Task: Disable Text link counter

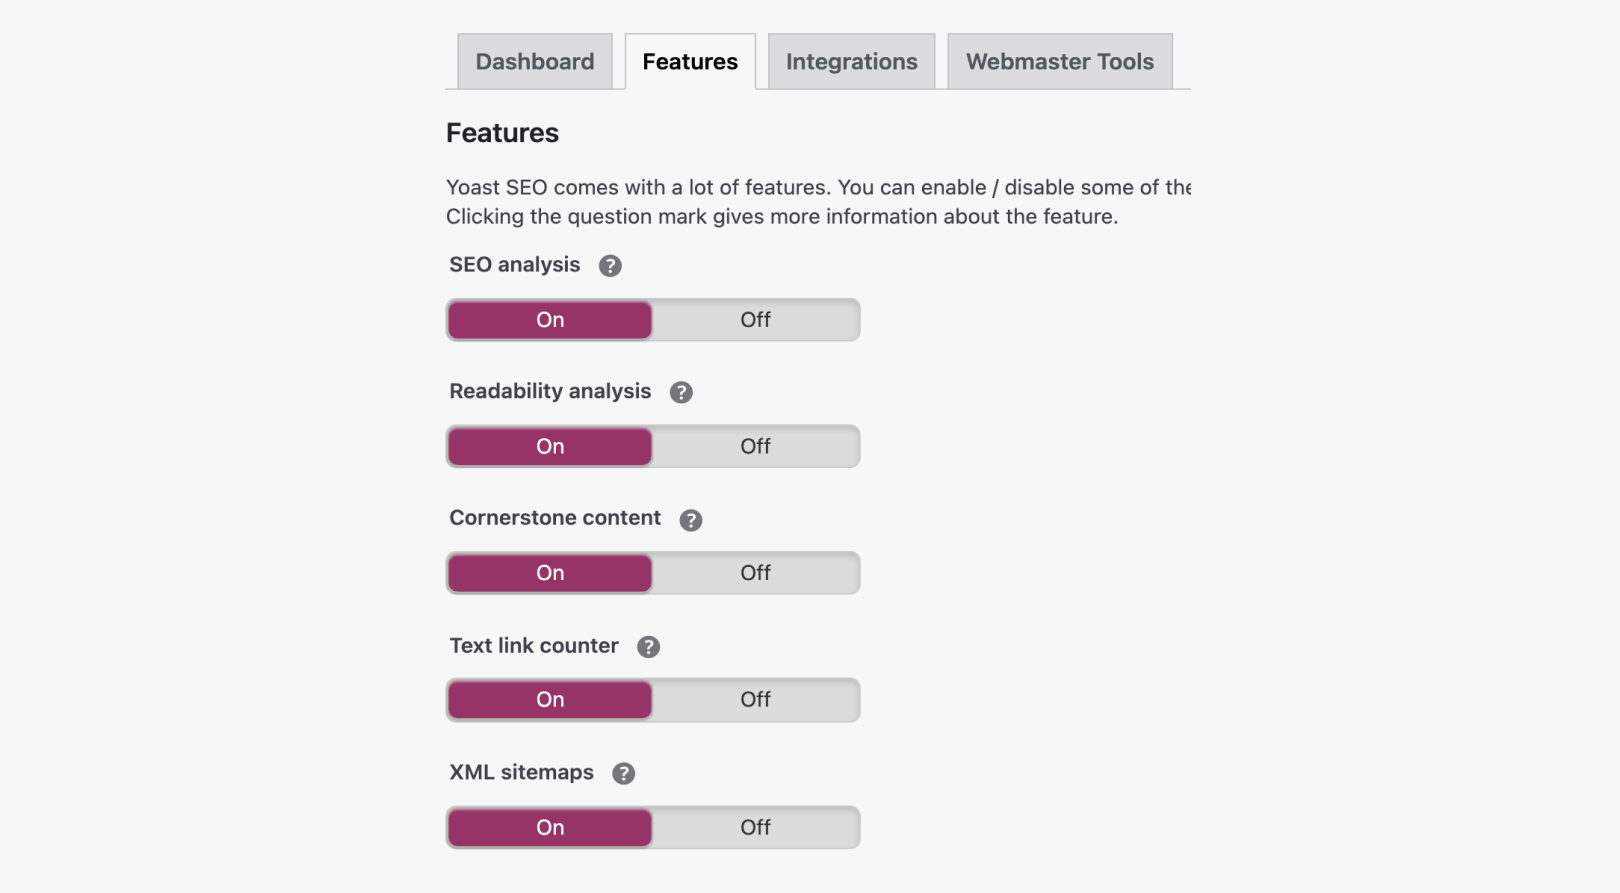Action: tap(755, 700)
